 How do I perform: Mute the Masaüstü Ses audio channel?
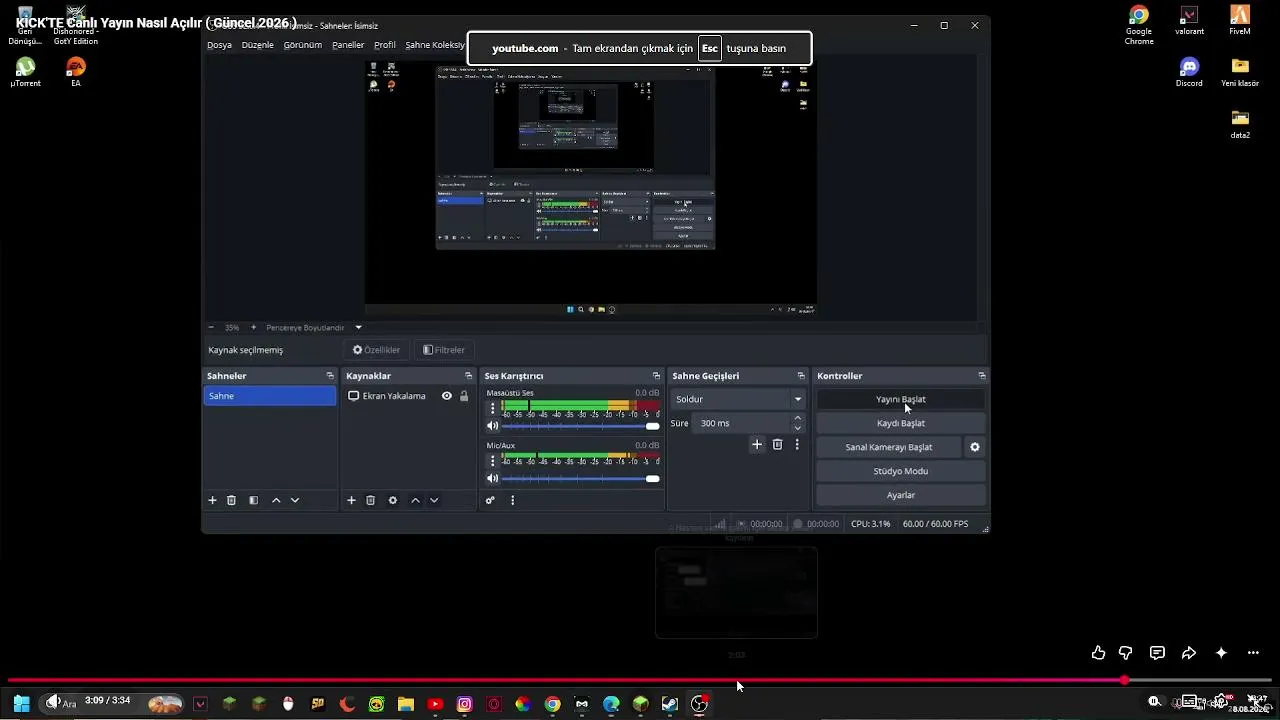pos(492,426)
